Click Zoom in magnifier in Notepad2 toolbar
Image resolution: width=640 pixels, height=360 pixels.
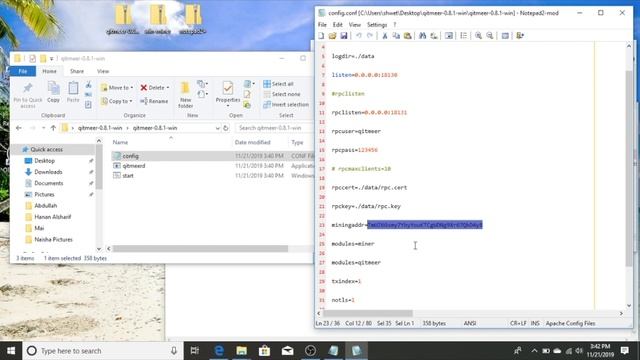pos(478,36)
